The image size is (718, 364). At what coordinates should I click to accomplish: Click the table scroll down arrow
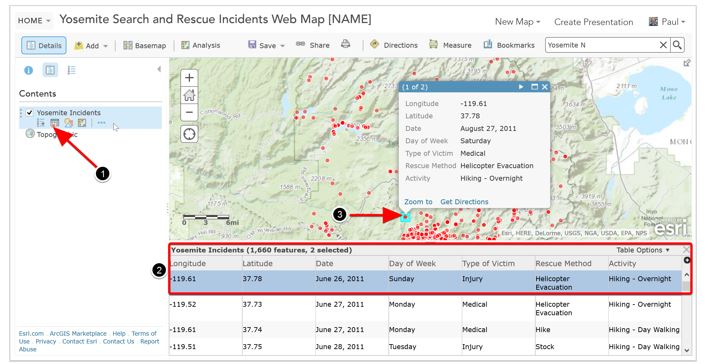[x=686, y=350]
